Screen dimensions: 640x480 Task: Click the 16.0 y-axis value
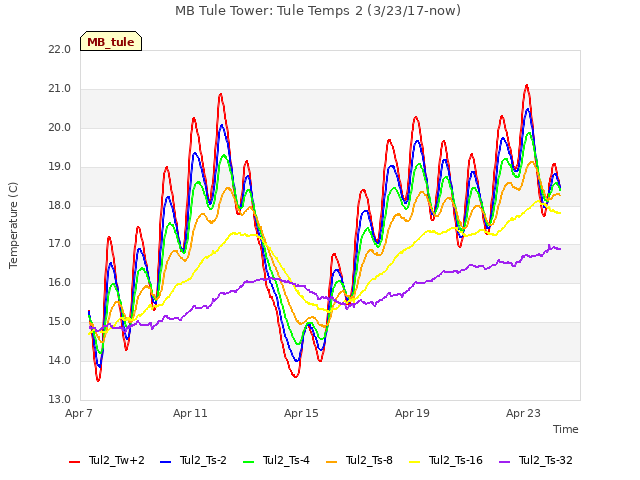click(x=60, y=283)
